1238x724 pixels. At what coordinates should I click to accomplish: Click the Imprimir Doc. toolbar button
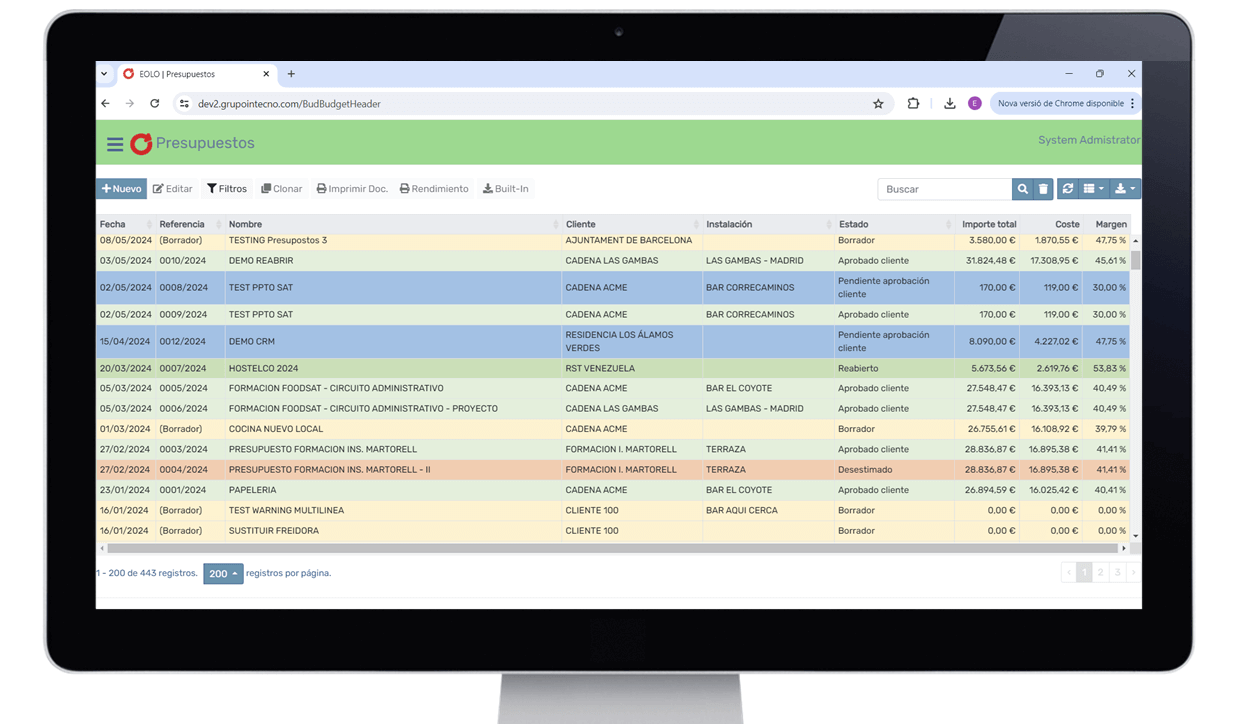(x=352, y=189)
